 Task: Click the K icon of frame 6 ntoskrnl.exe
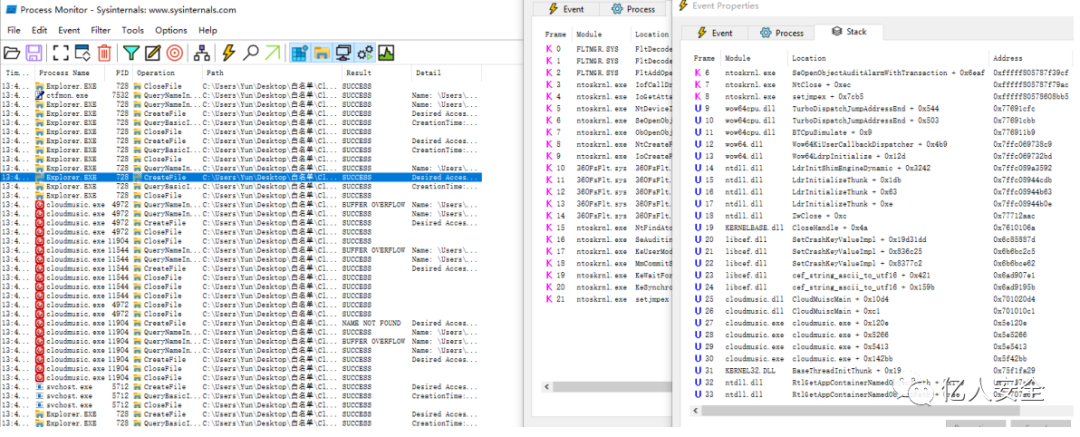point(698,72)
